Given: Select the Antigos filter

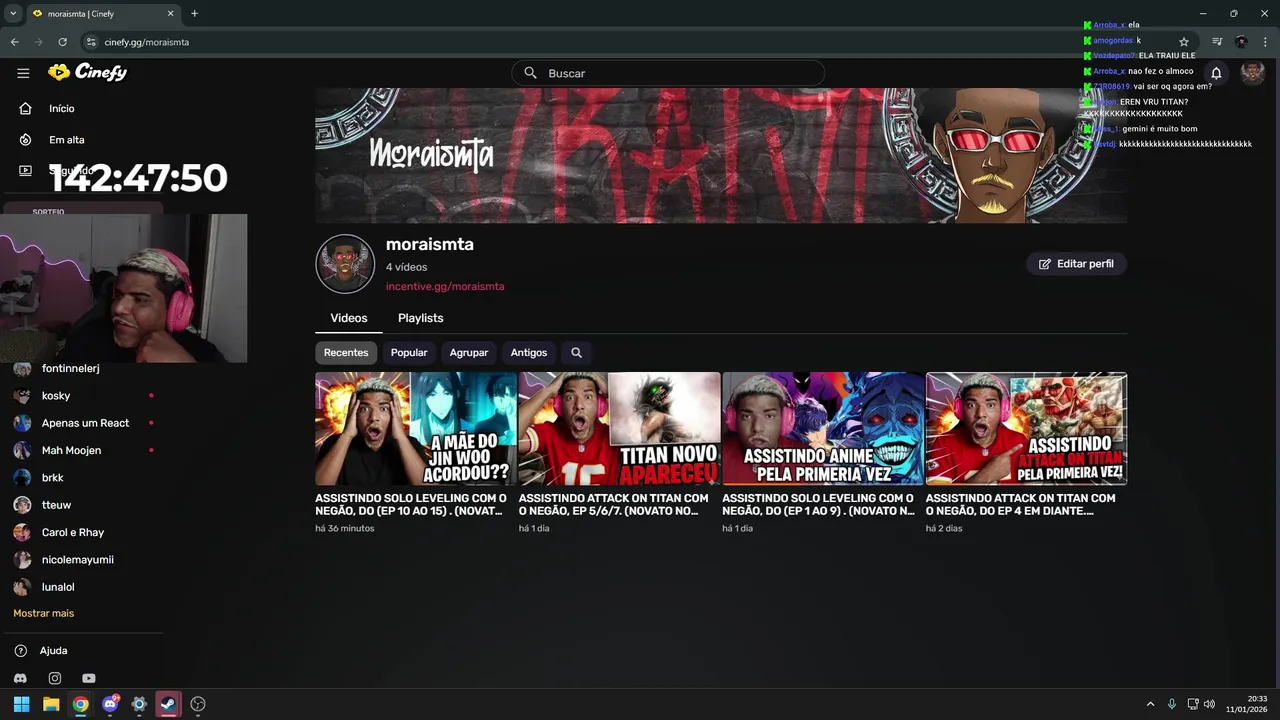Looking at the screenshot, I should (529, 352).
